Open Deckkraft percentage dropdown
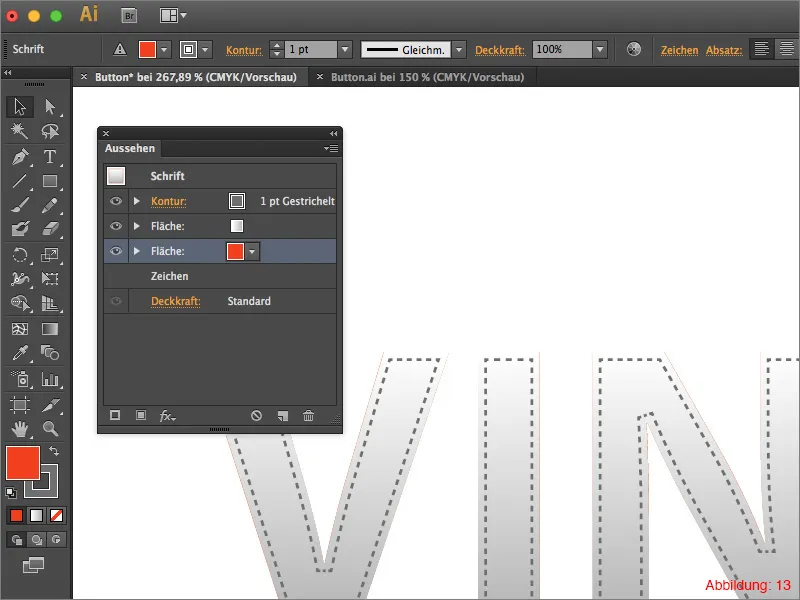 click(600, 49)
